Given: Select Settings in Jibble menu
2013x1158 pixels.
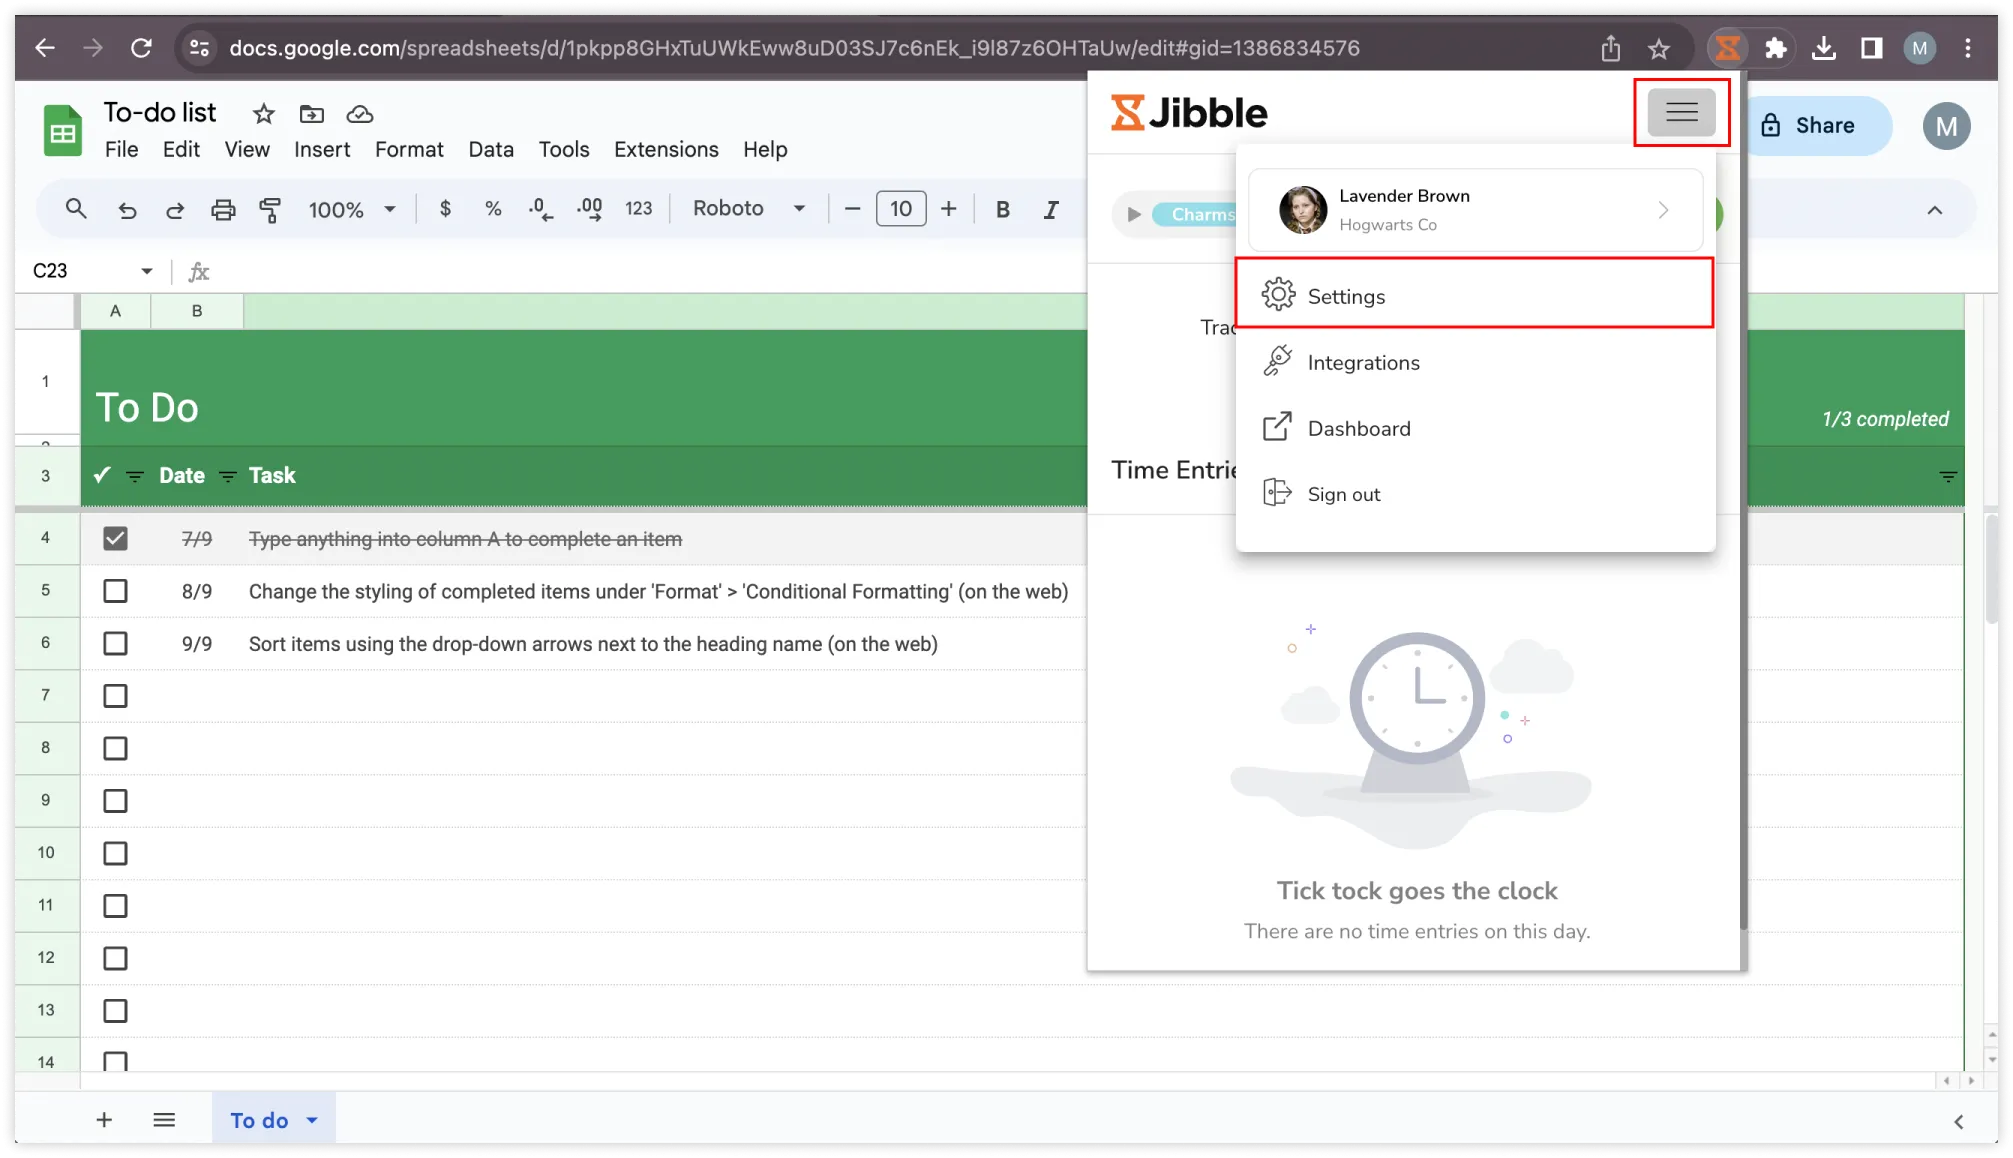Looking at the screenshot, I should (x=1346, y=296).
